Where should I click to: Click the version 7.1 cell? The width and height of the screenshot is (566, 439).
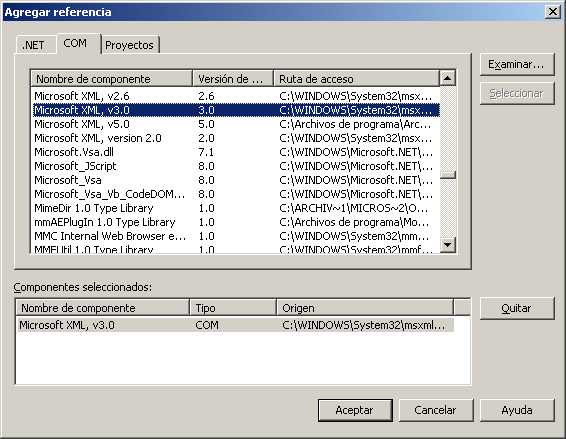point(206,152)
